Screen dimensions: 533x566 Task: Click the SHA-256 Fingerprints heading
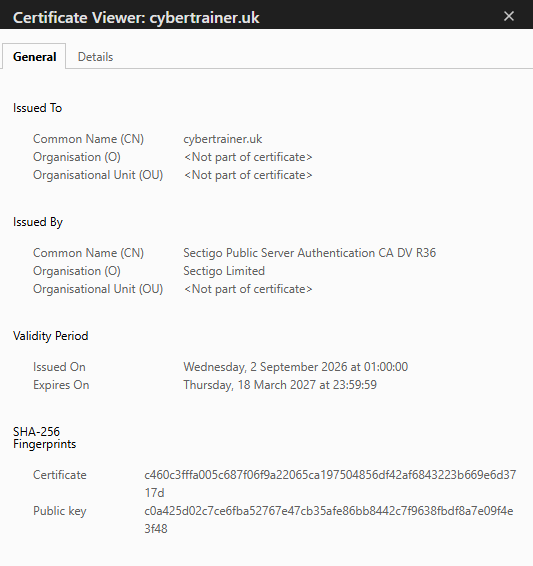coord(44,437)
